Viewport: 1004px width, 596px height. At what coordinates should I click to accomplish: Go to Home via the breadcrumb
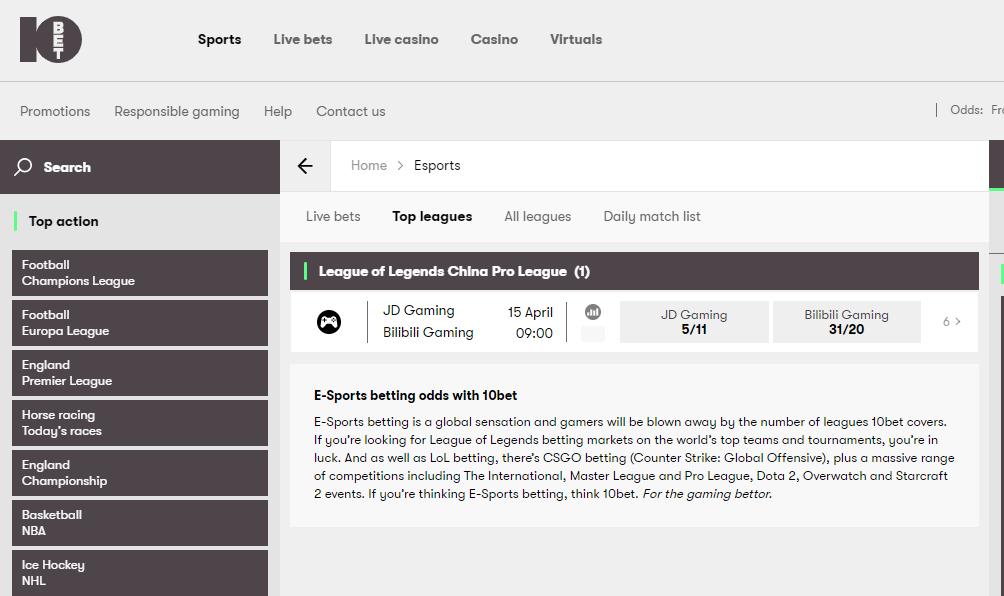(x=368, y=165)
